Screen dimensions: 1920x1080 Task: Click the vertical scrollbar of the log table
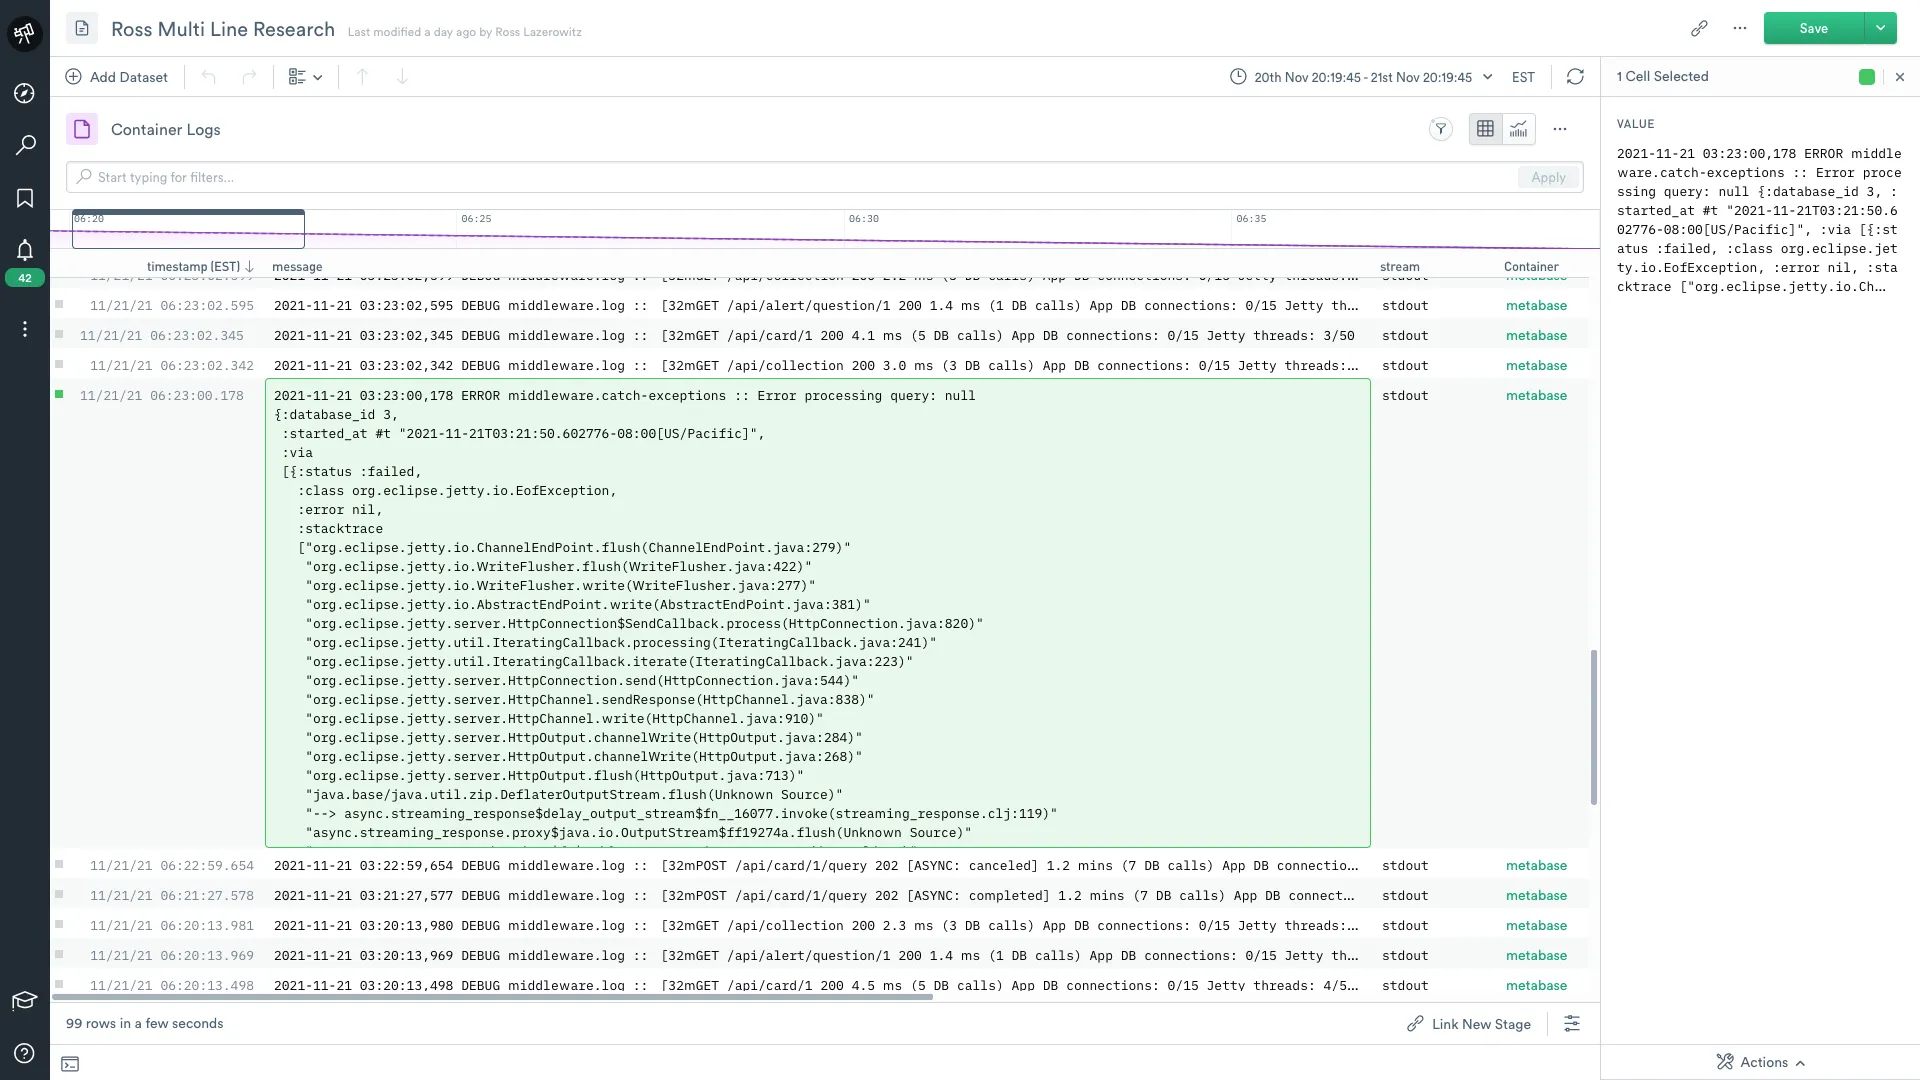point(1594,727)
